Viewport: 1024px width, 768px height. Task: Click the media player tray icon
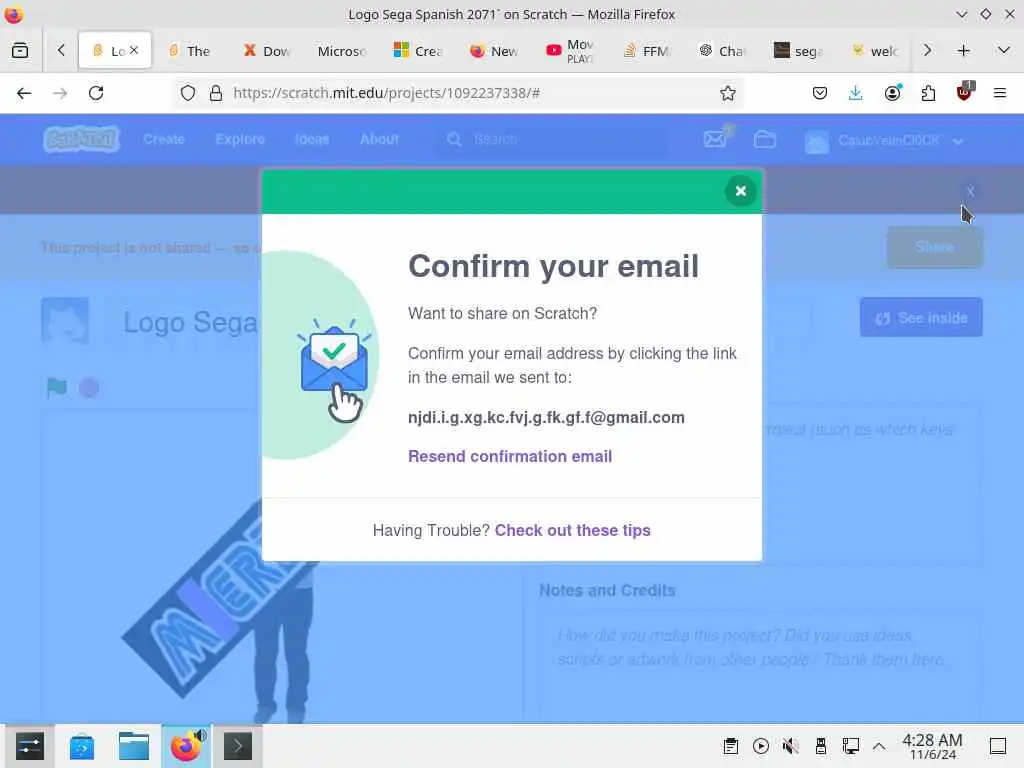pos(761,746)
